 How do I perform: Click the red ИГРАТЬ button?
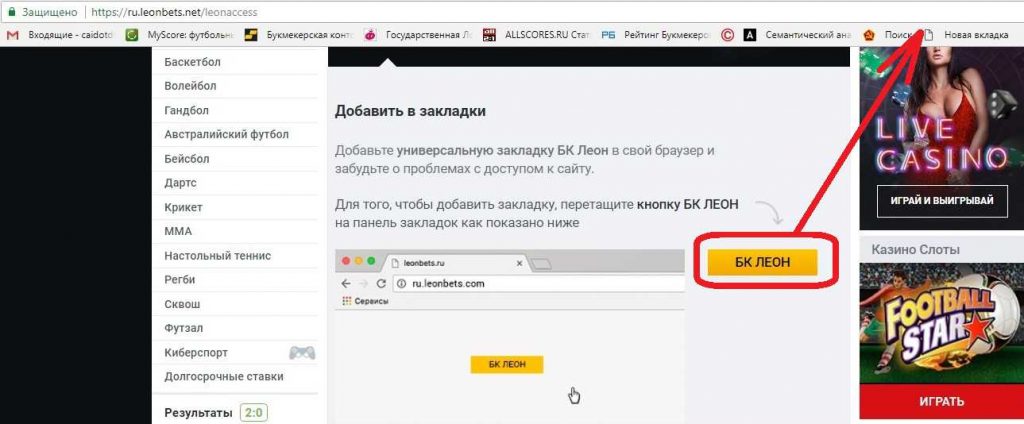click(941, 401)
